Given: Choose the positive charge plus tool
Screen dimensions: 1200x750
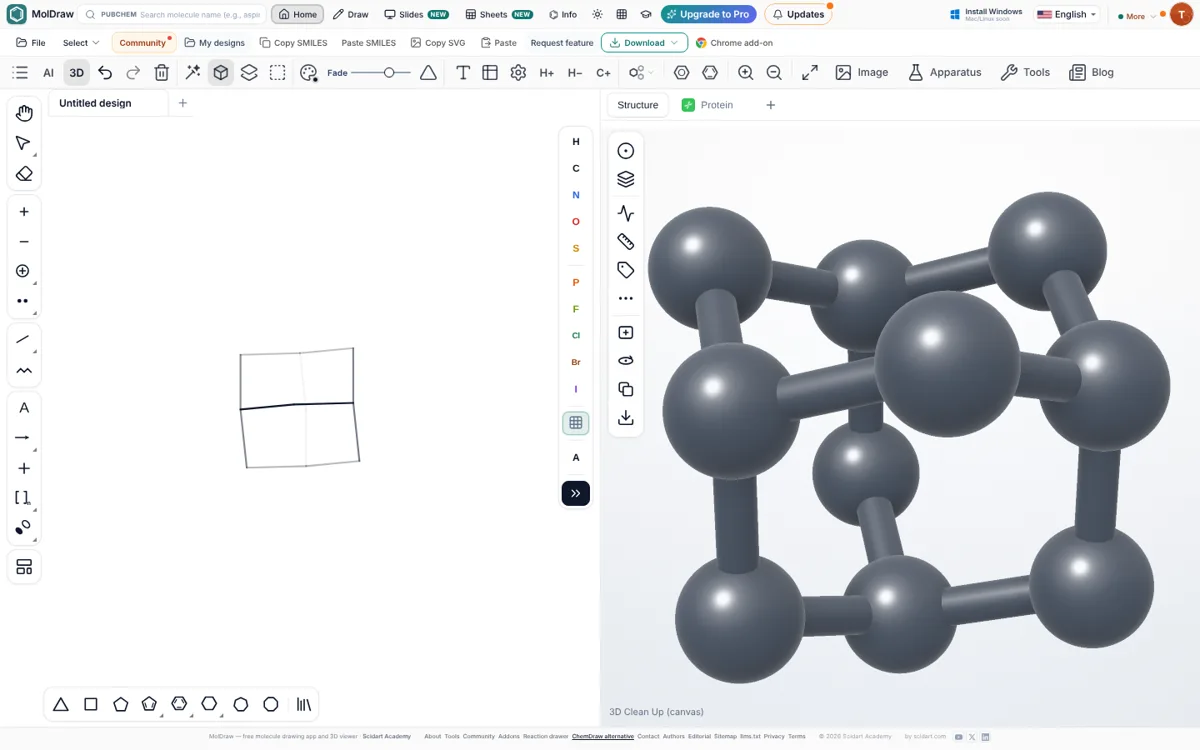Looking at the screenshot, I should (24, 212).
